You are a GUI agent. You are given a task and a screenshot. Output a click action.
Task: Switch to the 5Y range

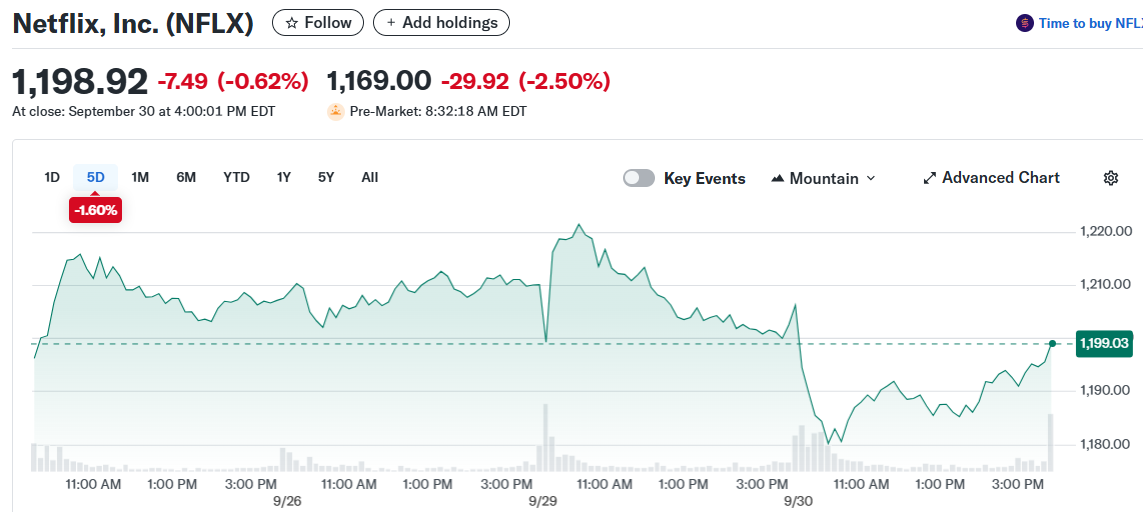pos(326,178)
